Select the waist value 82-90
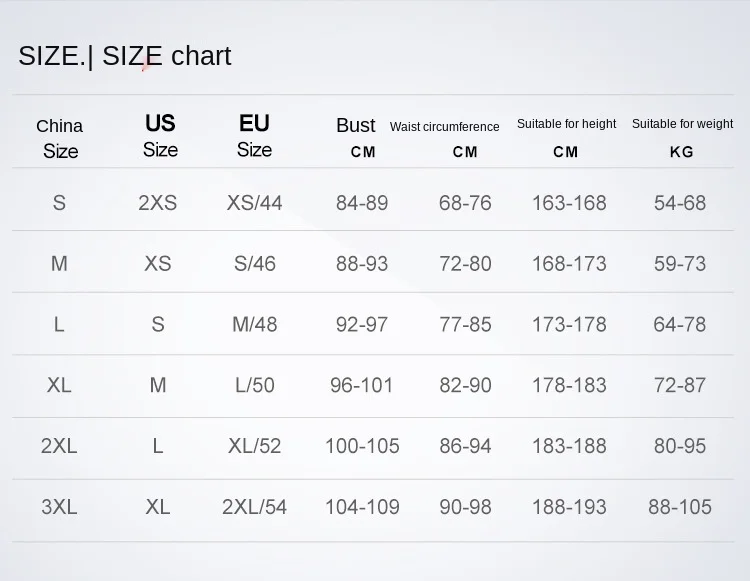The image size is (750, 581). point(465,386)
